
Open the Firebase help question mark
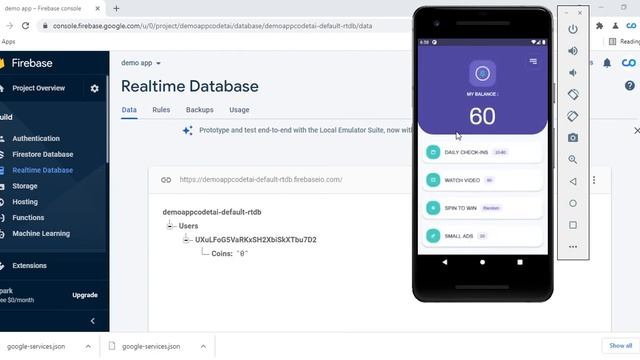629,85
